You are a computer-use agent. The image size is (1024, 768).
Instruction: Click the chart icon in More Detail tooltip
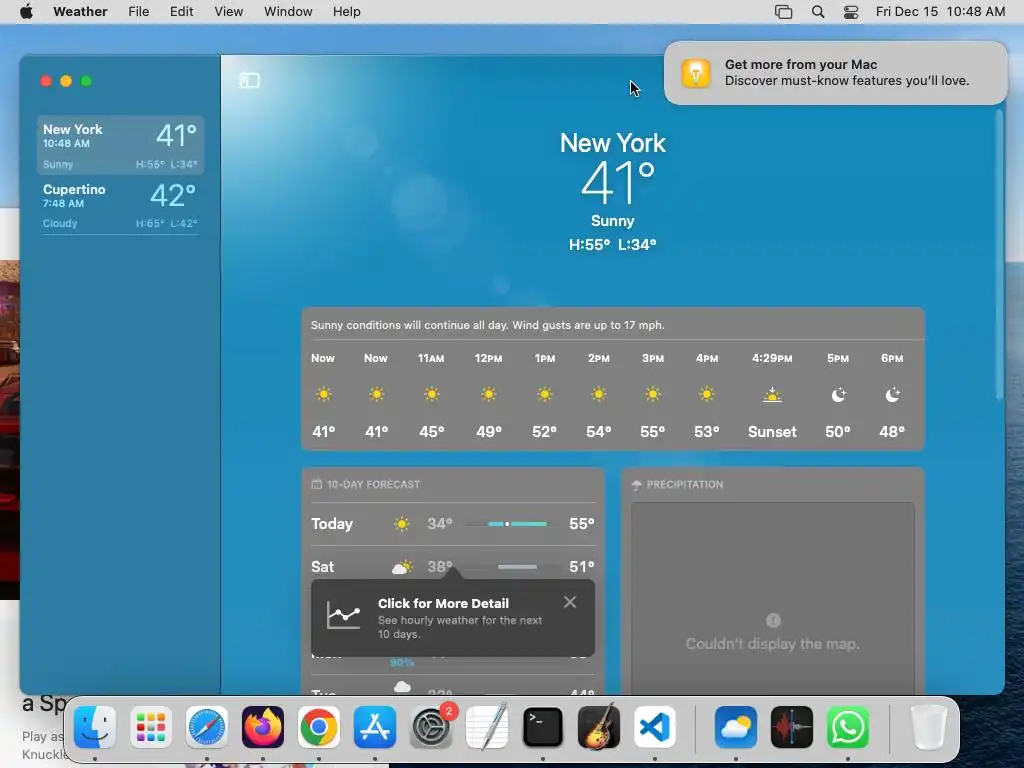click(x=344, y=615)
